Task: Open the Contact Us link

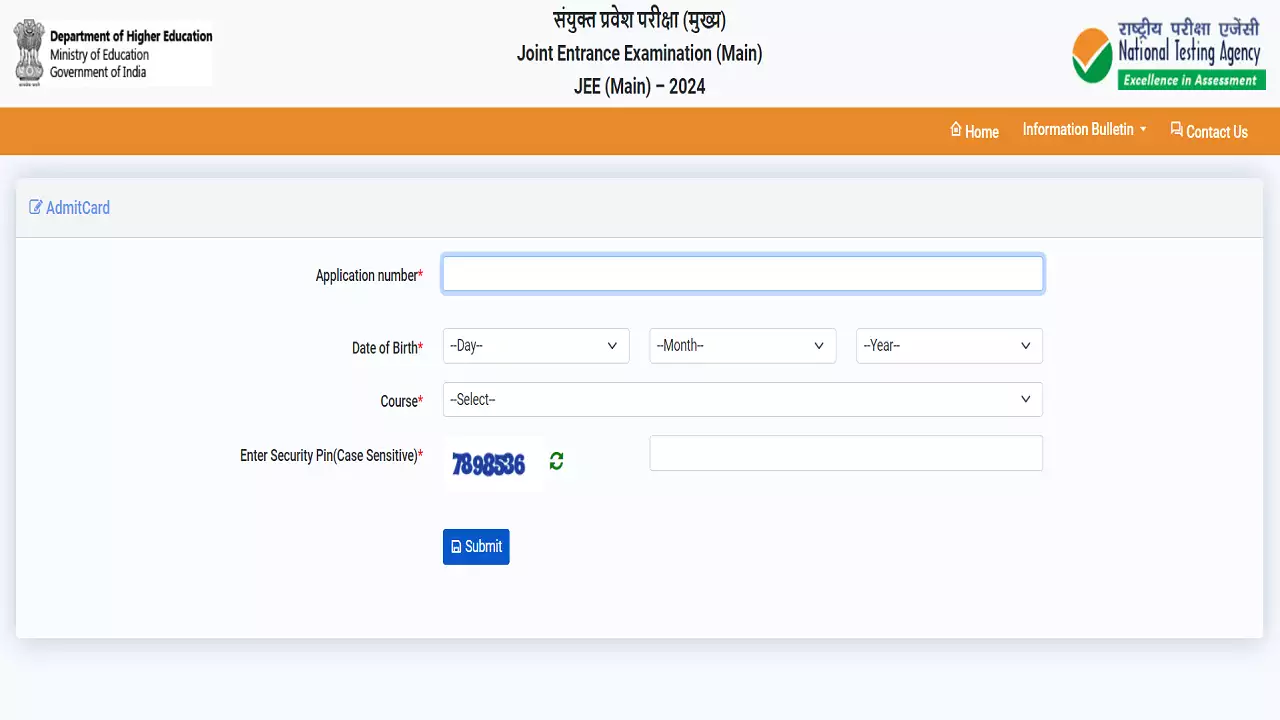Action: click(x=1216, y=132)
